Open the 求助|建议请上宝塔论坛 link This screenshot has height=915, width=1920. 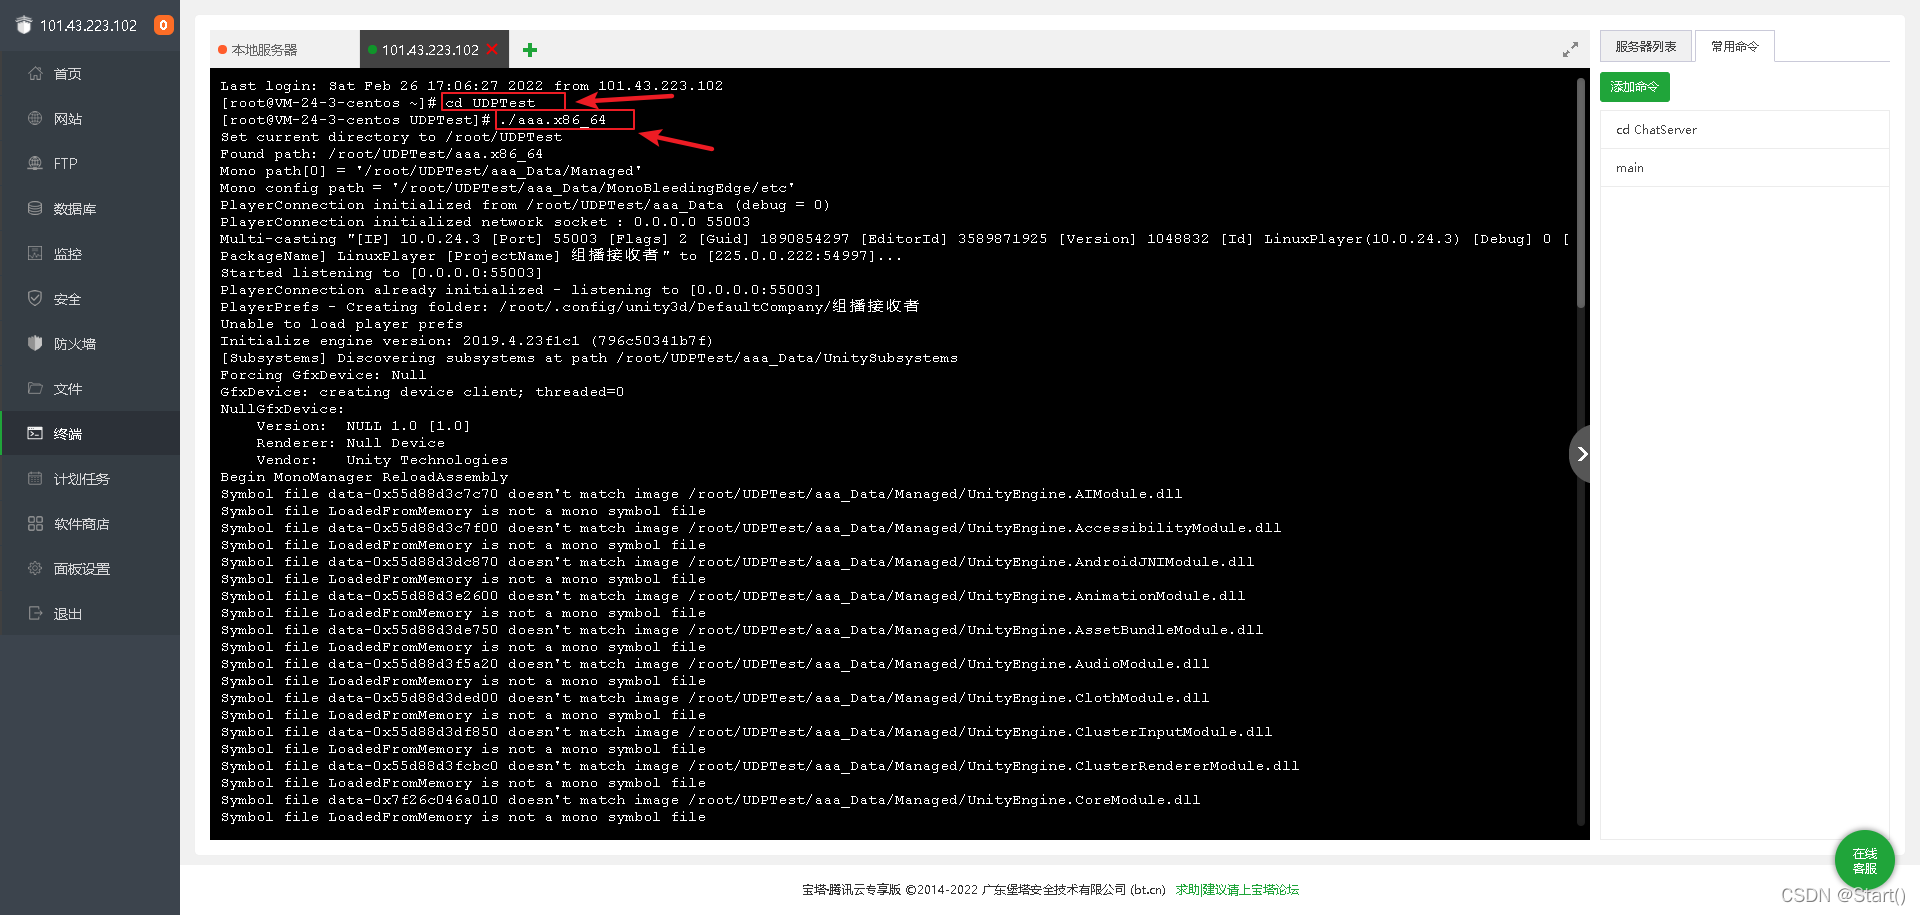point(1237,889)
